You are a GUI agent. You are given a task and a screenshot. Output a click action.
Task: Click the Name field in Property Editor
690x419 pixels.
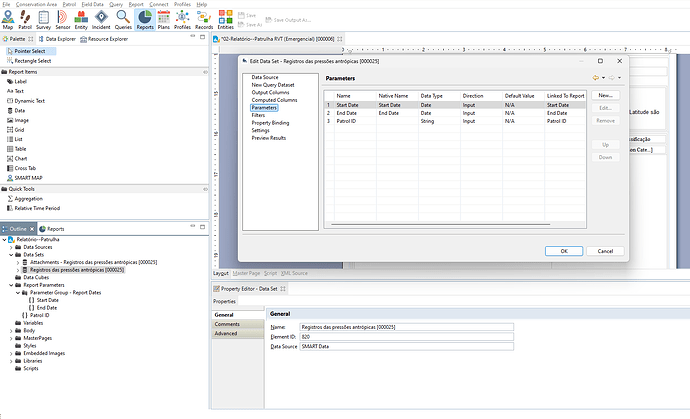point(405,327)
